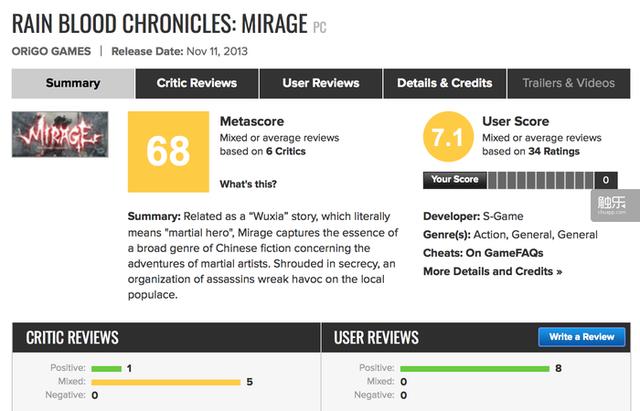
Task: Select the Trailers & Videos tab
Action: tap(569, 83)
